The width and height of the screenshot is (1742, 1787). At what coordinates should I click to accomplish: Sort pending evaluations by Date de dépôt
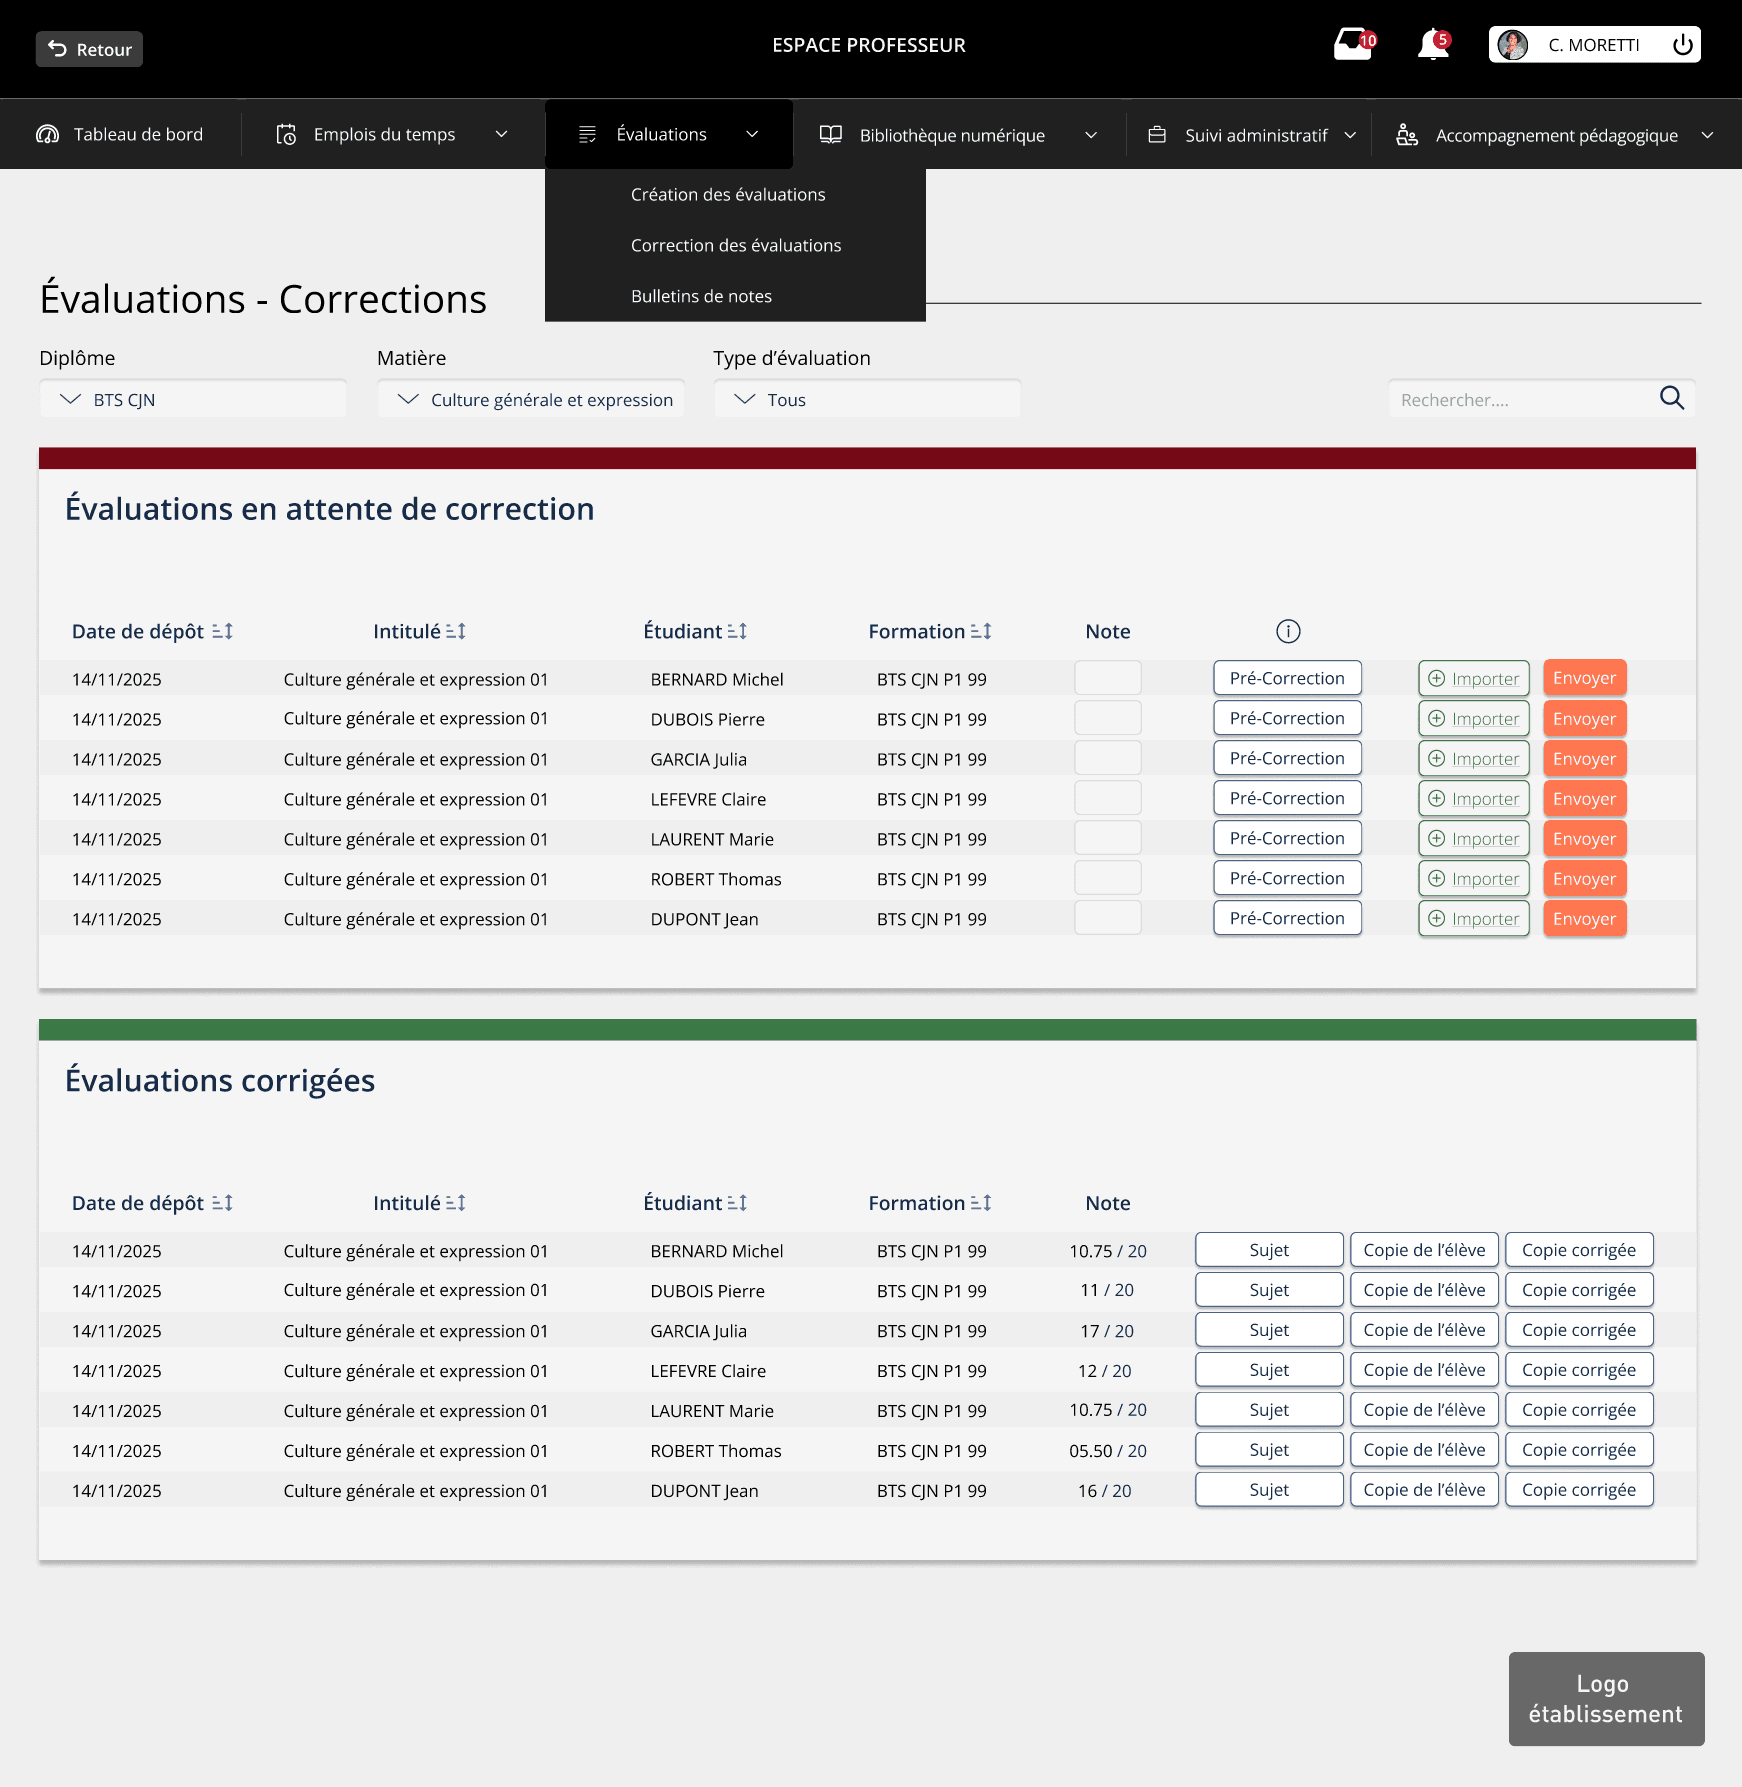(222, 631)
